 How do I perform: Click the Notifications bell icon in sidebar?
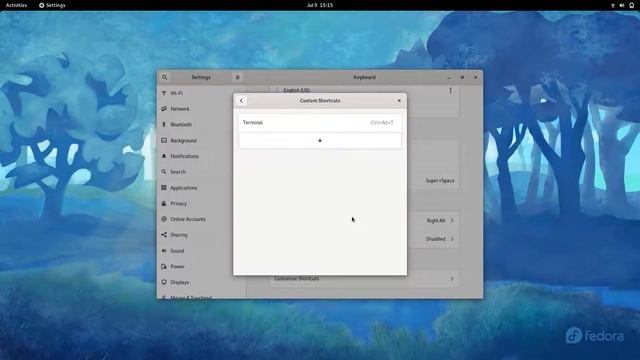[x=164, y=156]
